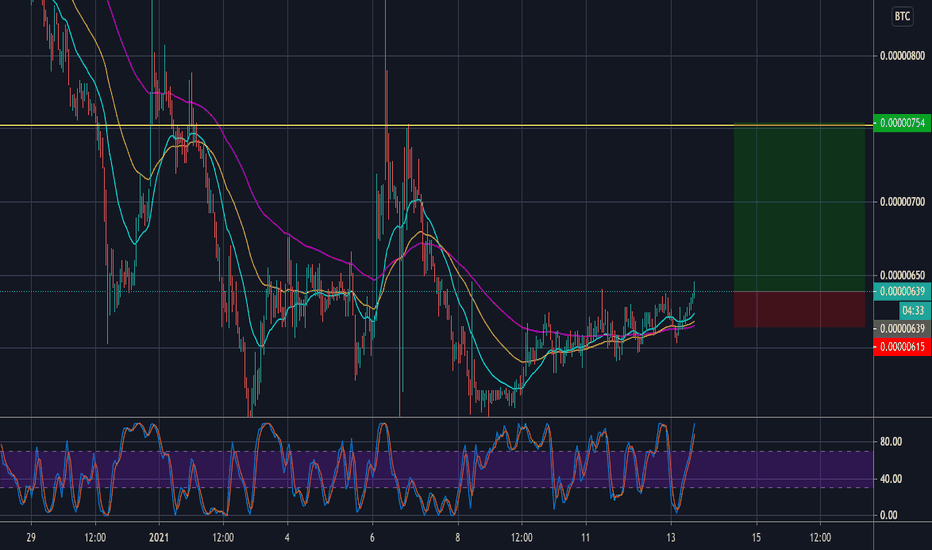Select the green profit zone of long position
The image size is (932, 550).
799,208
